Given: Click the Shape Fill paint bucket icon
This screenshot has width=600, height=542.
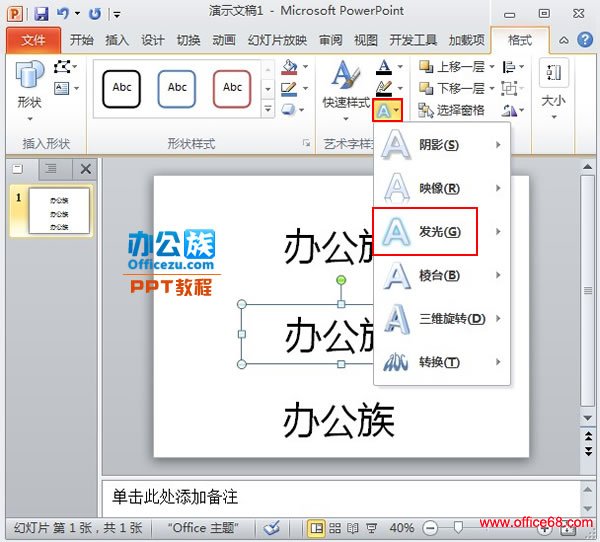Looking at the screenshot, I should 289,67.
